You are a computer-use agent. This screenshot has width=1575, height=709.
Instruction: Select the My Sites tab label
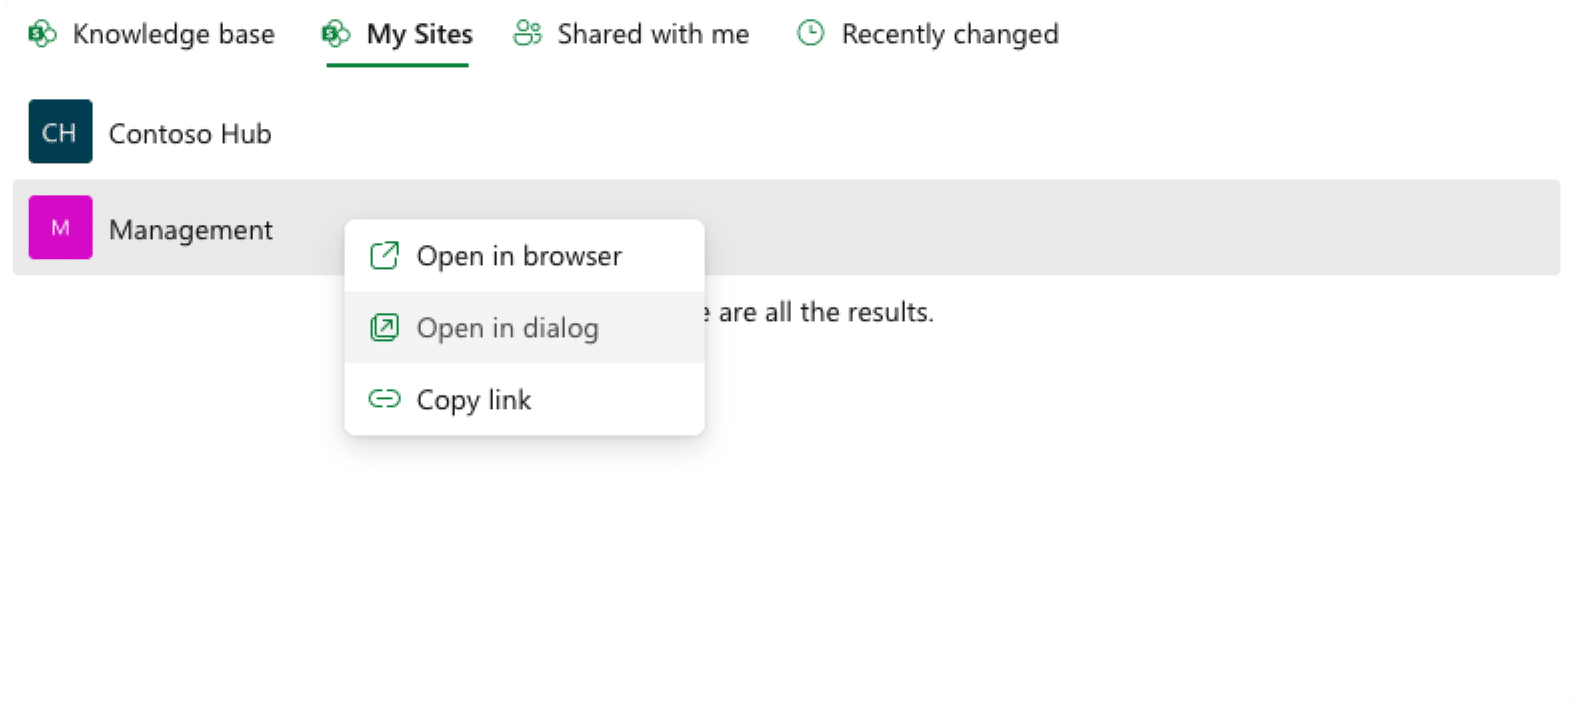click(x=419, y=34)
